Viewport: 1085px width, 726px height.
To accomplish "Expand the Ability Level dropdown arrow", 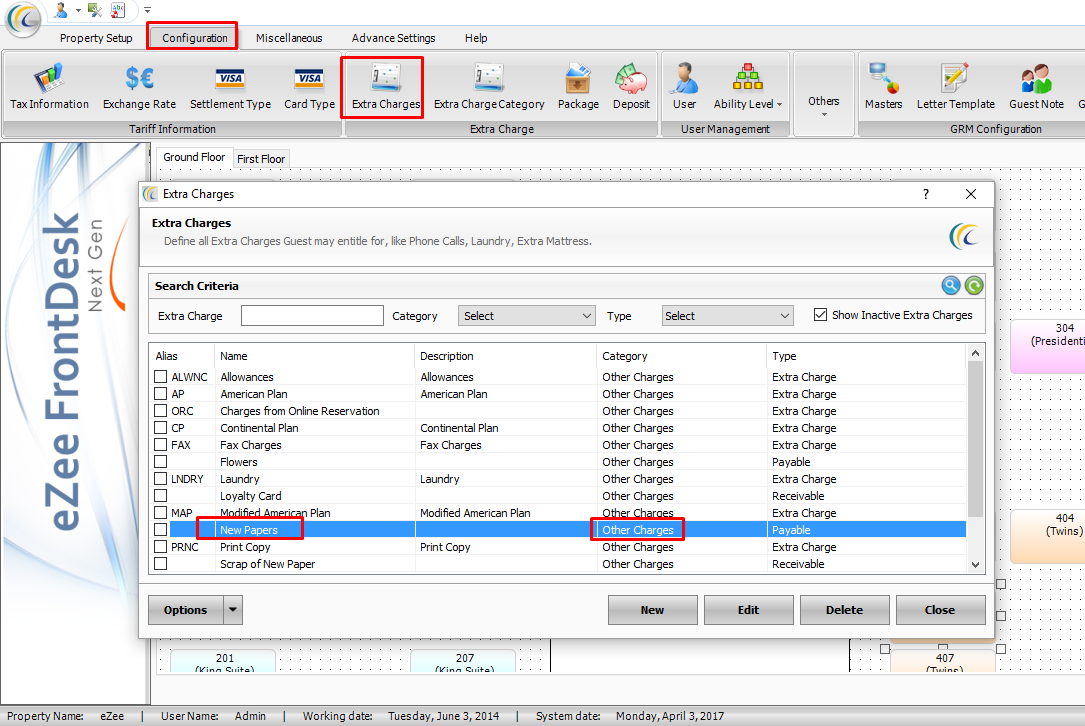I will pyautogui.click(x=779, y=105).
